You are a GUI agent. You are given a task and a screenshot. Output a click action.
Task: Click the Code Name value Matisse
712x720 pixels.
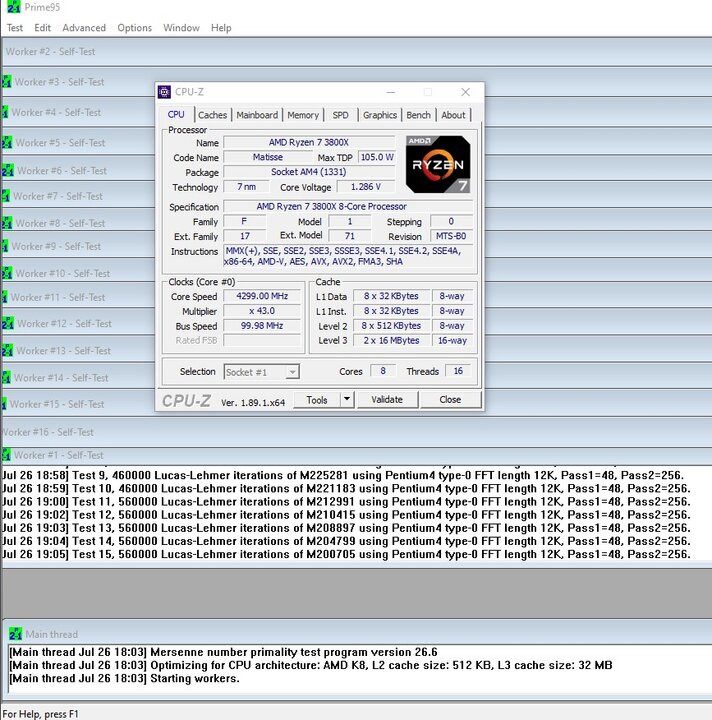click(268, 157)
